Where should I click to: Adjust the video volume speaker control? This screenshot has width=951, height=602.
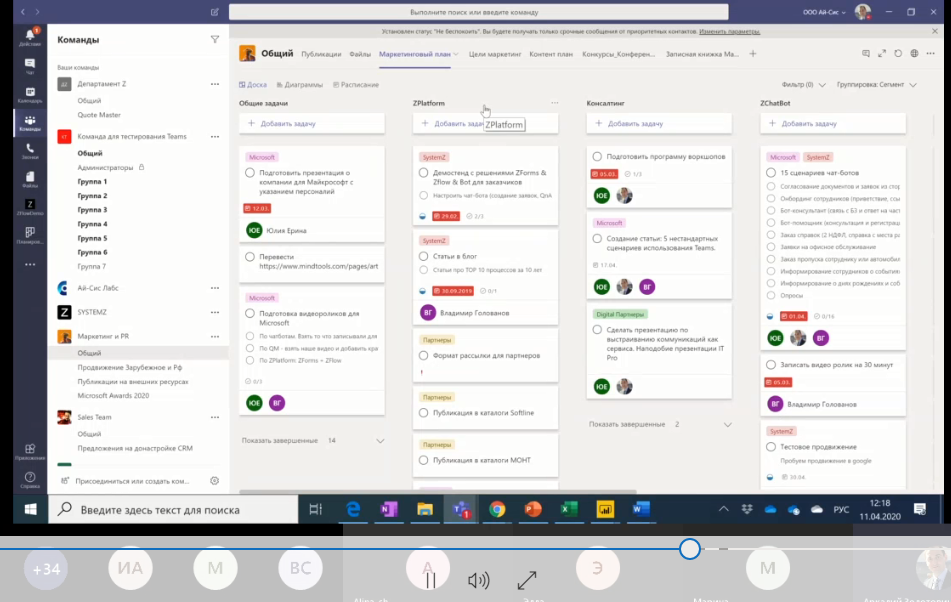click(479, 581)
